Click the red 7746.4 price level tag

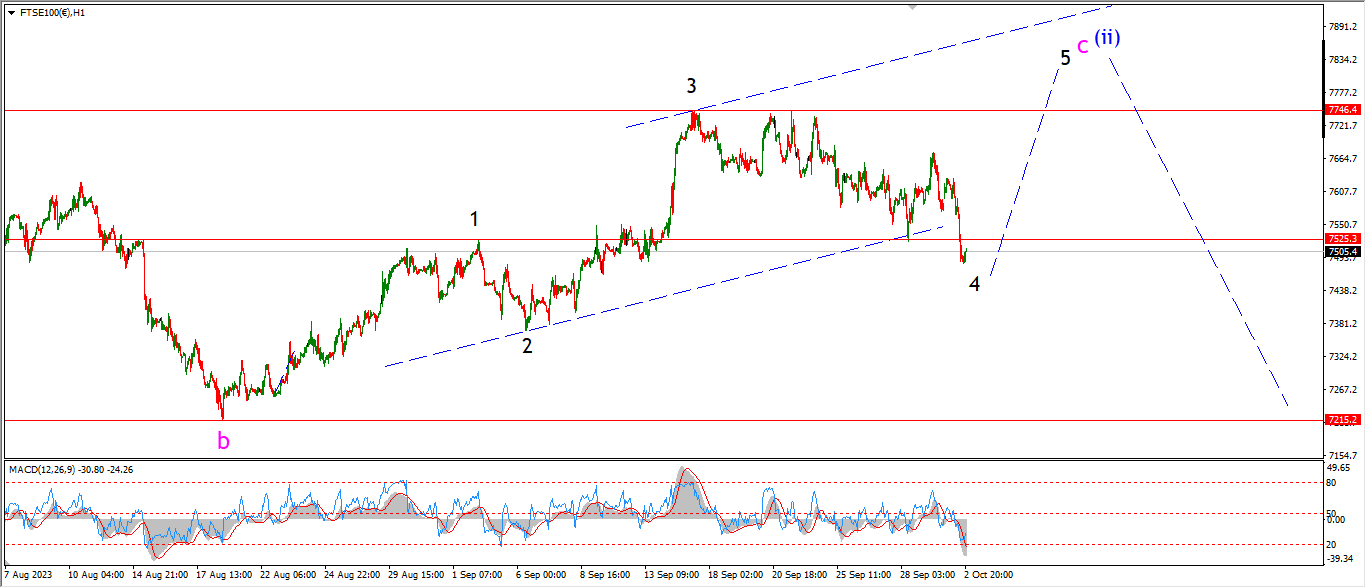coord(1342,109)
